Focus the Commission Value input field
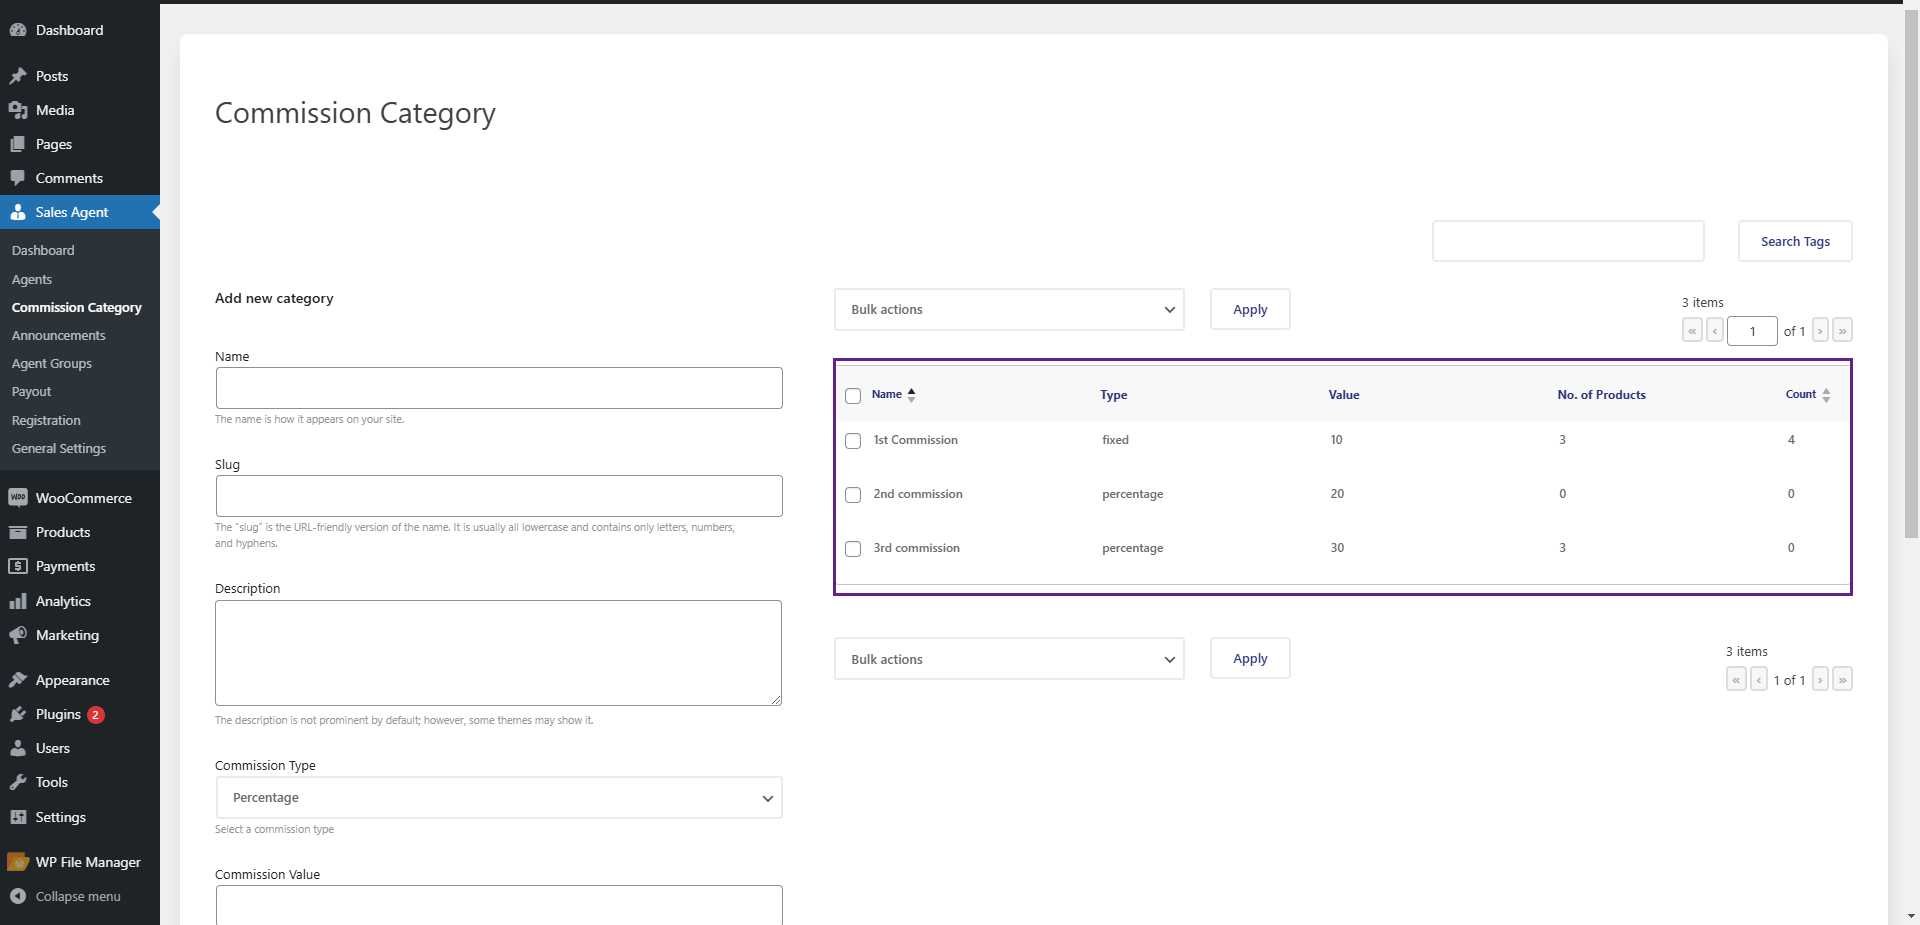1920x925 pixels. click(x=499, y=905)
